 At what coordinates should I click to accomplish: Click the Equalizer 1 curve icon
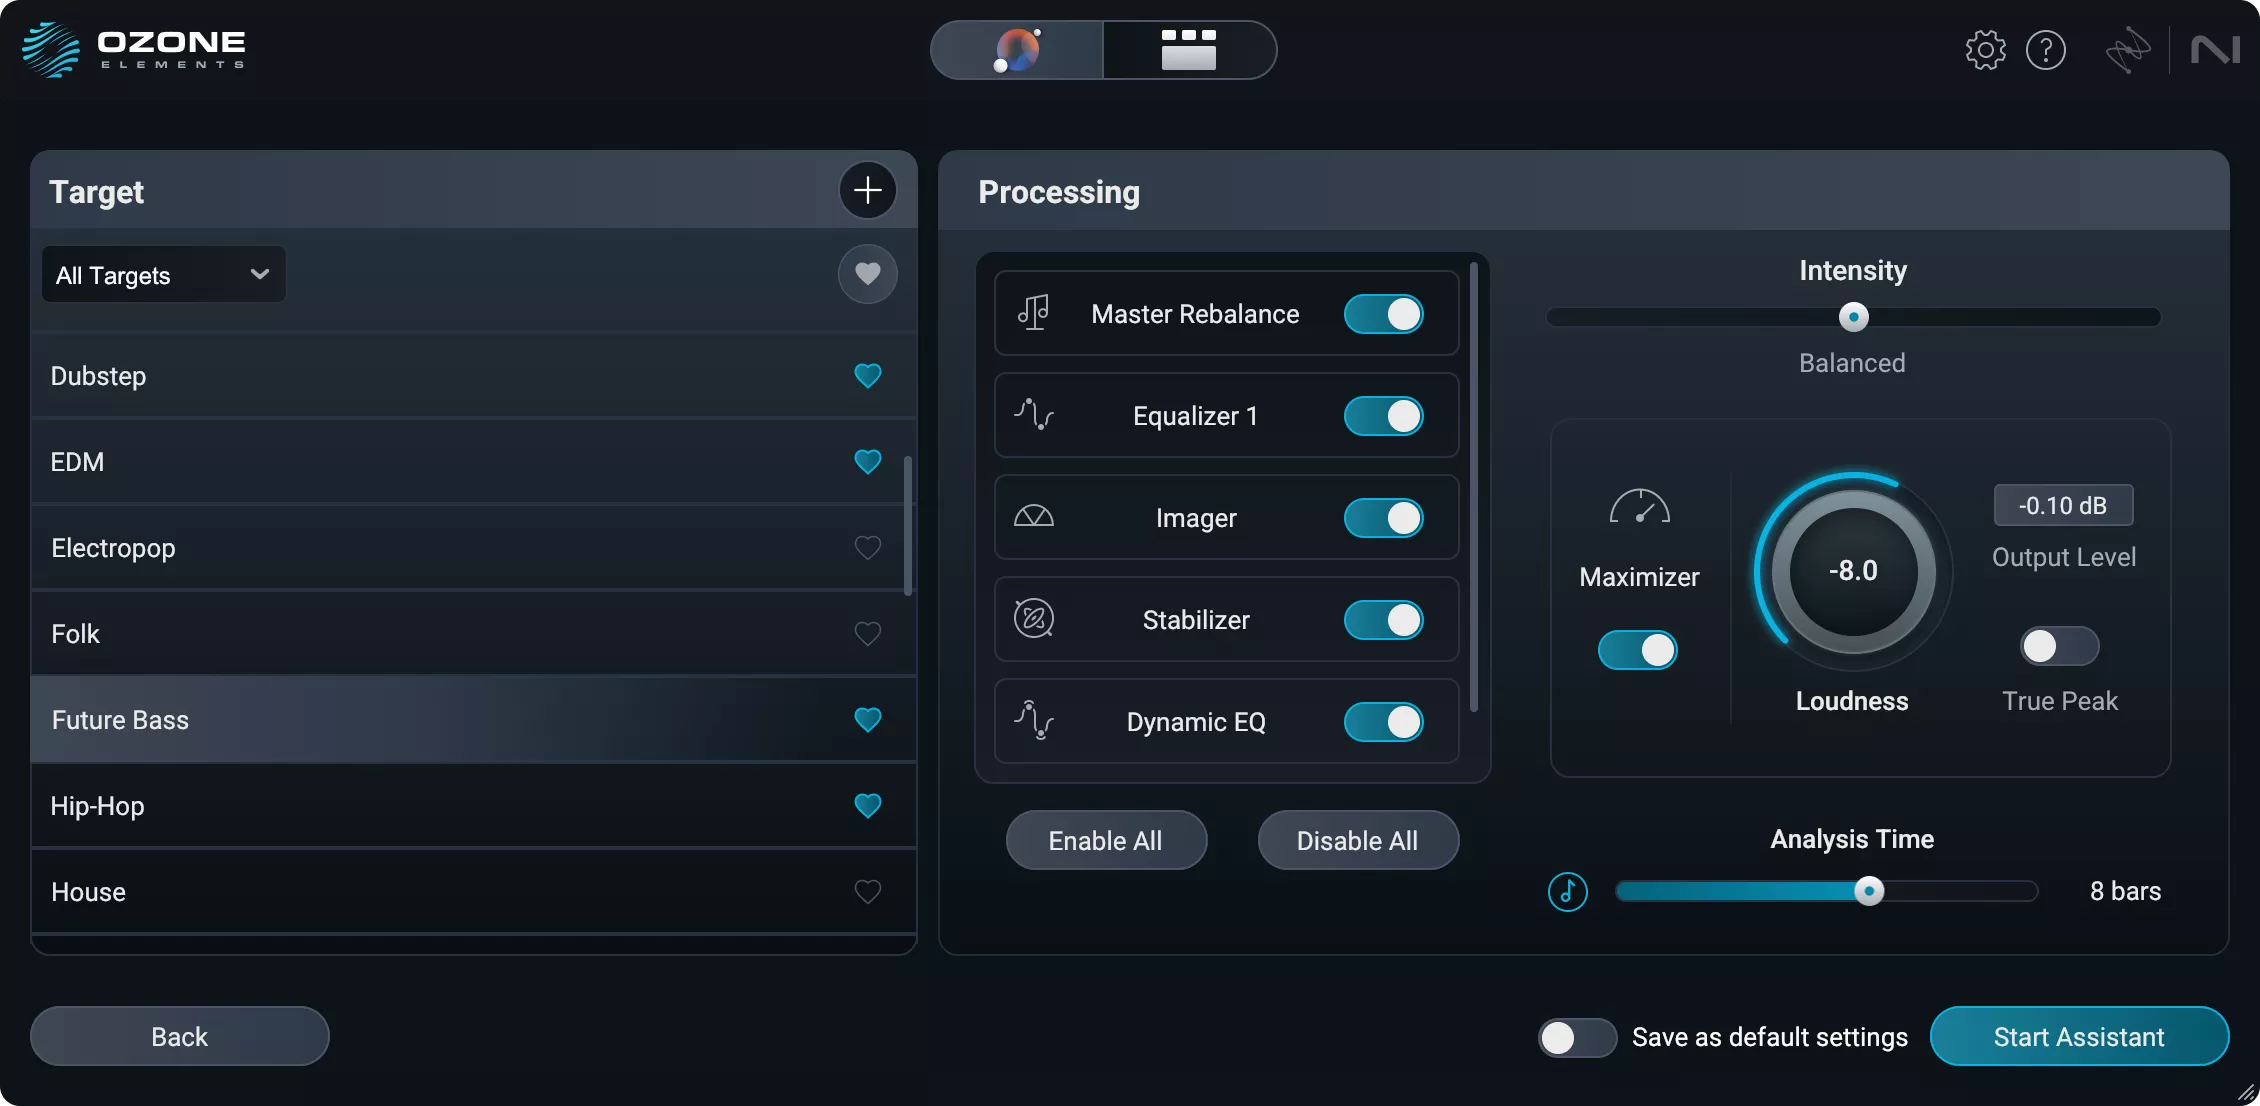(1035, 416)
